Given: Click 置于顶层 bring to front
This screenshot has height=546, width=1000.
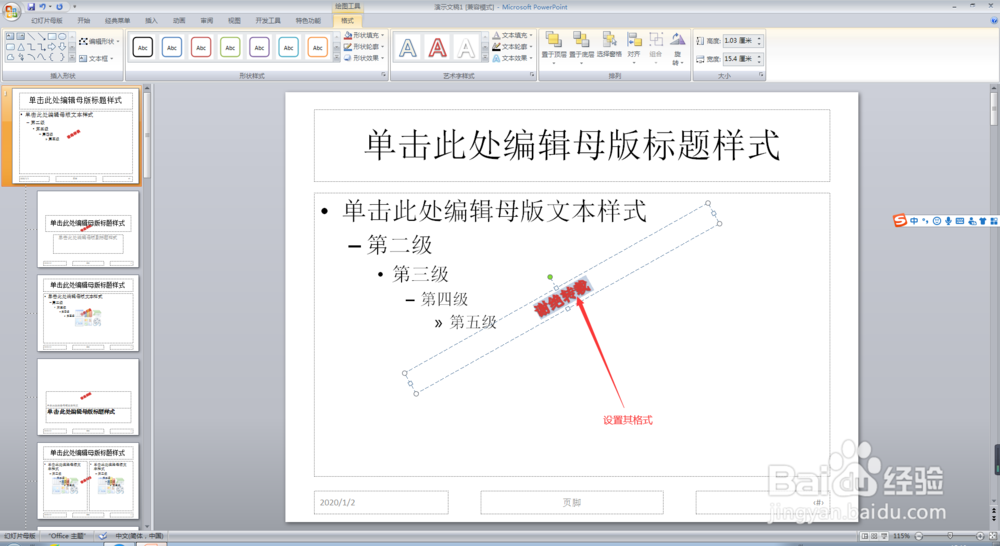Looking at the screenshot, I should click(554, 47).
